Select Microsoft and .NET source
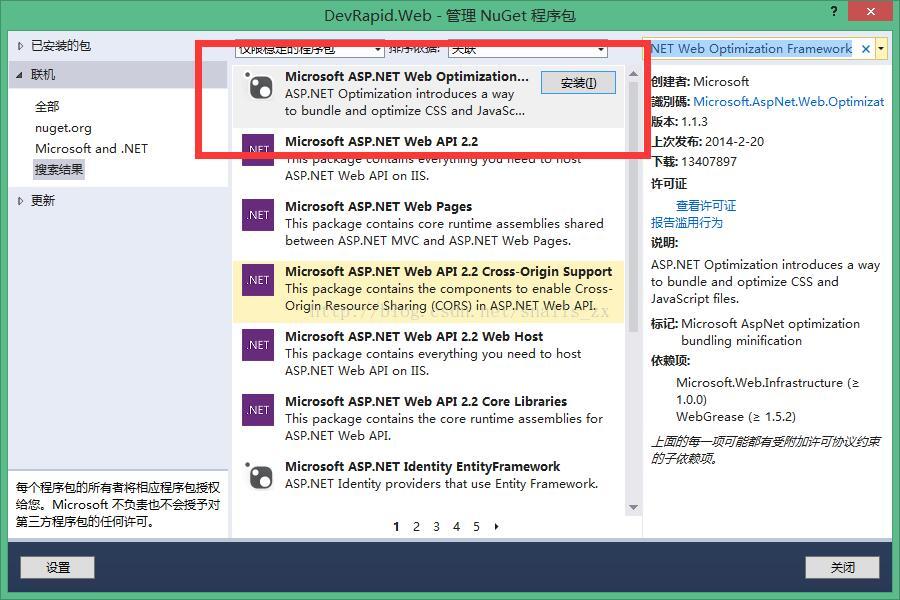The width and height of the screenshot is (900, 600). (x=91, y=149)
